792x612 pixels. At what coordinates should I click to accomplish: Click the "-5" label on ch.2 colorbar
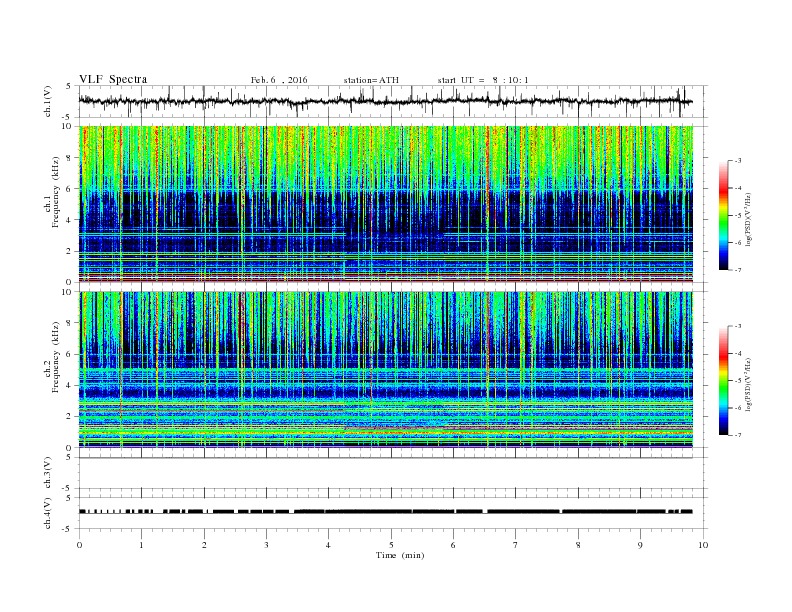738,380
